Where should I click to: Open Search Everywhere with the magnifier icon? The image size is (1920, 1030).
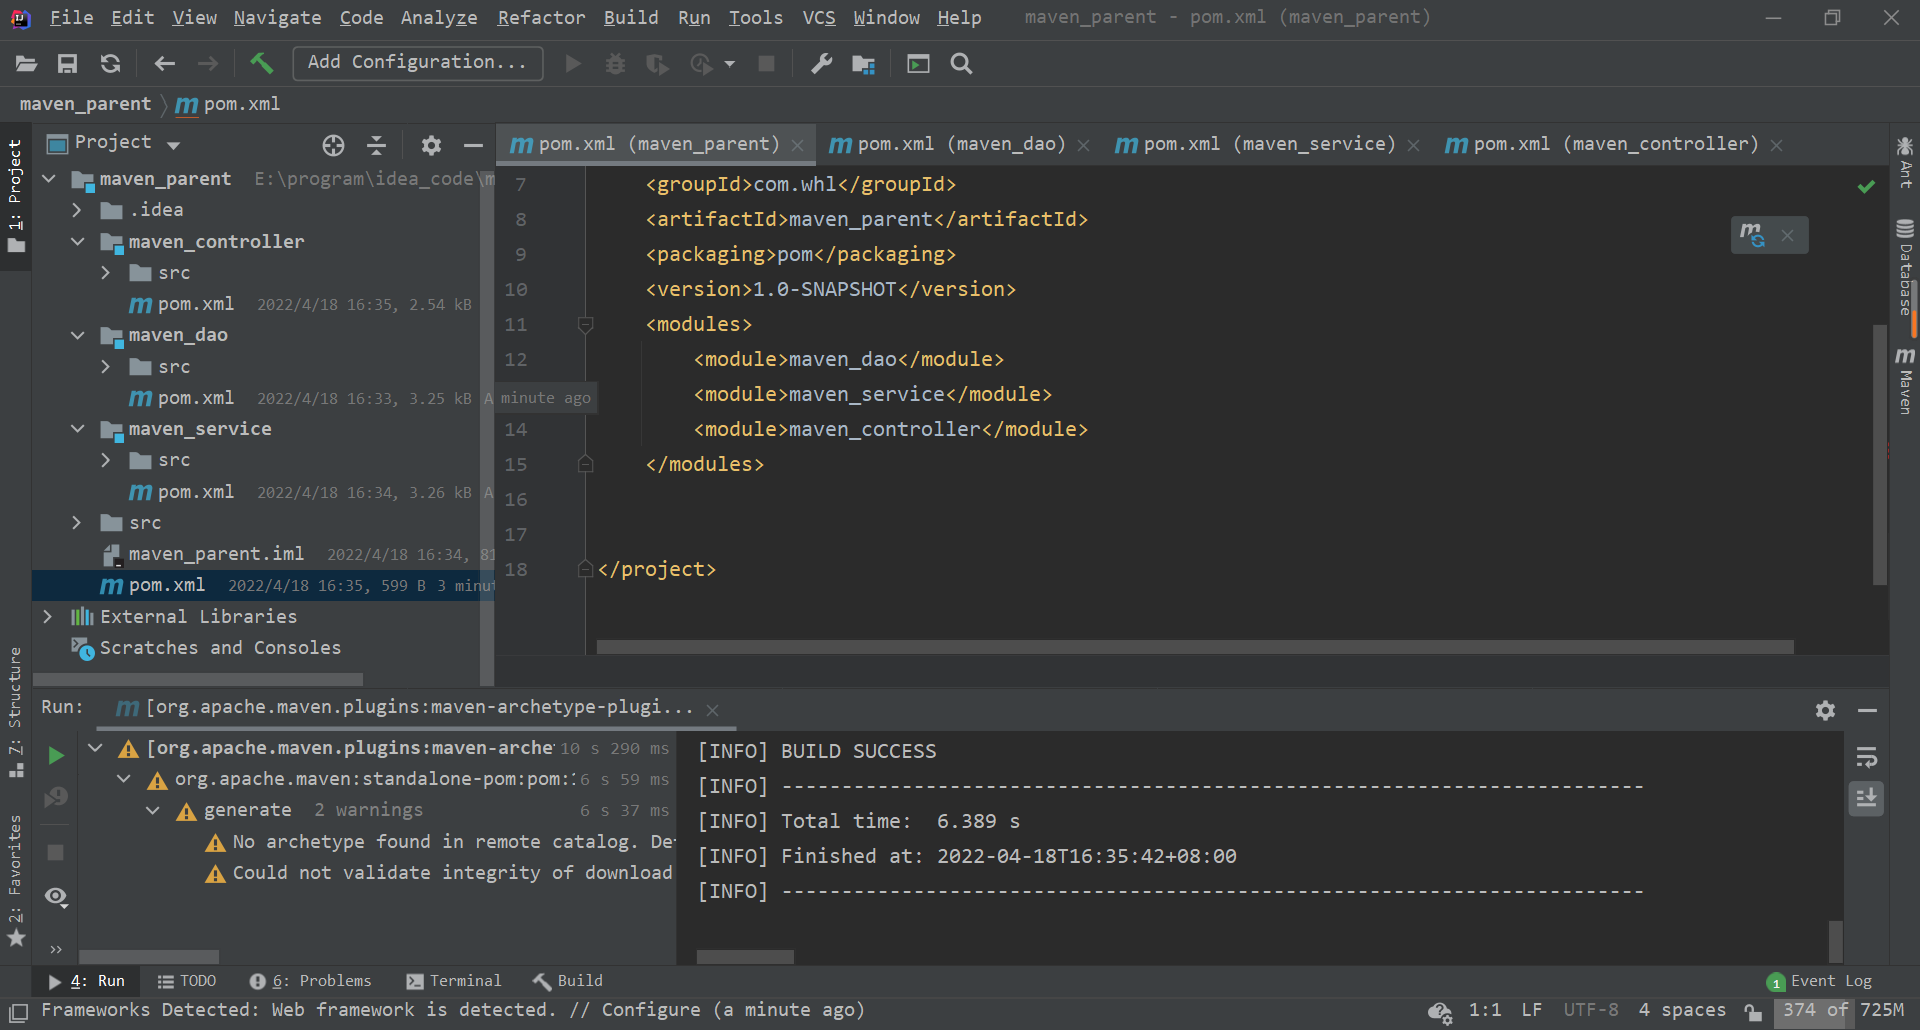(x=960, y=63)
